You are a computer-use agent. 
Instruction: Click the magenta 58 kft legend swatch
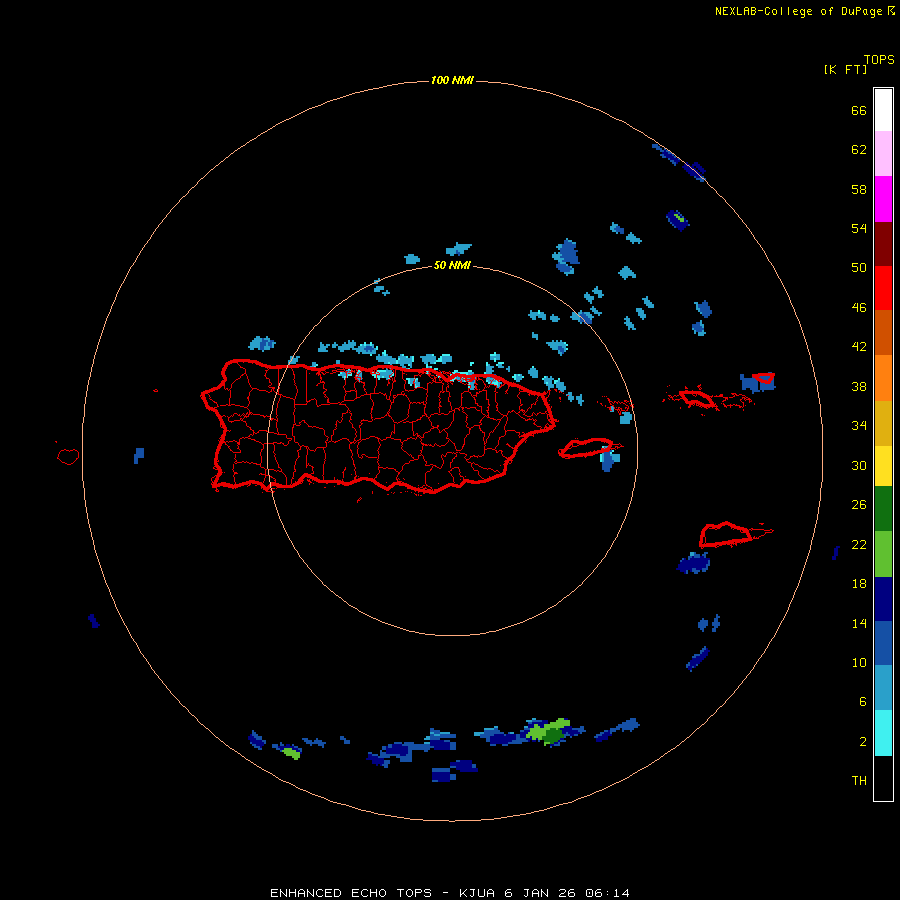pos(883,199)
